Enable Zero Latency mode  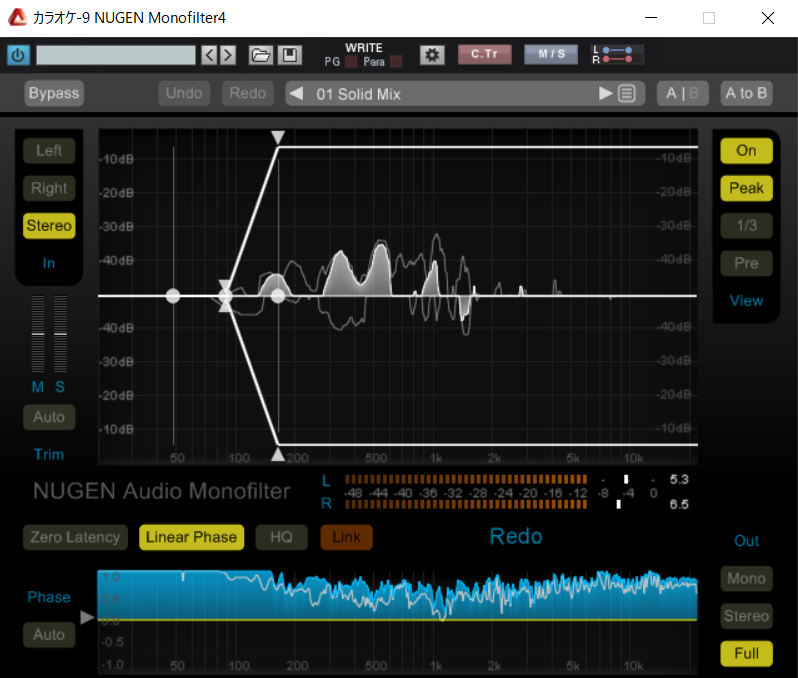pyautogui.click(x=76, y=537)
